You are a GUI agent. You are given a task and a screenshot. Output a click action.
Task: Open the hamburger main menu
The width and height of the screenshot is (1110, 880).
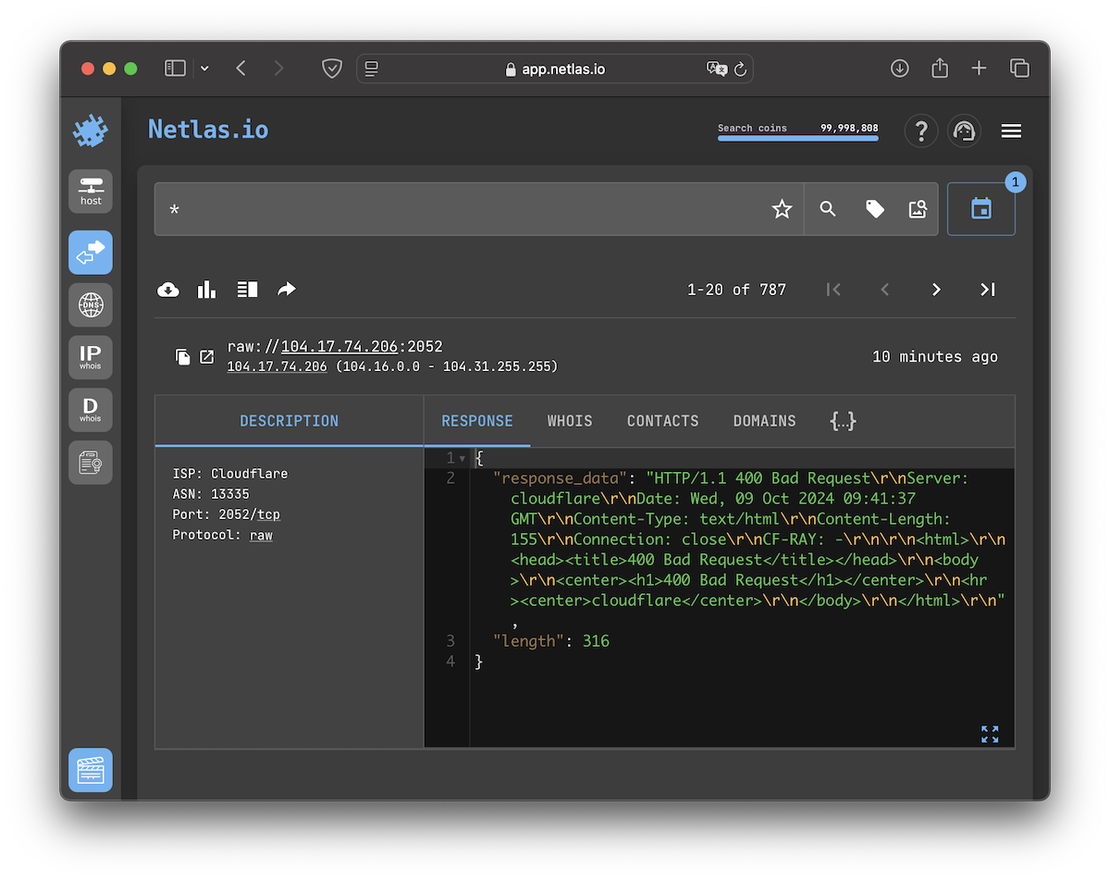tap(1011, 131)
